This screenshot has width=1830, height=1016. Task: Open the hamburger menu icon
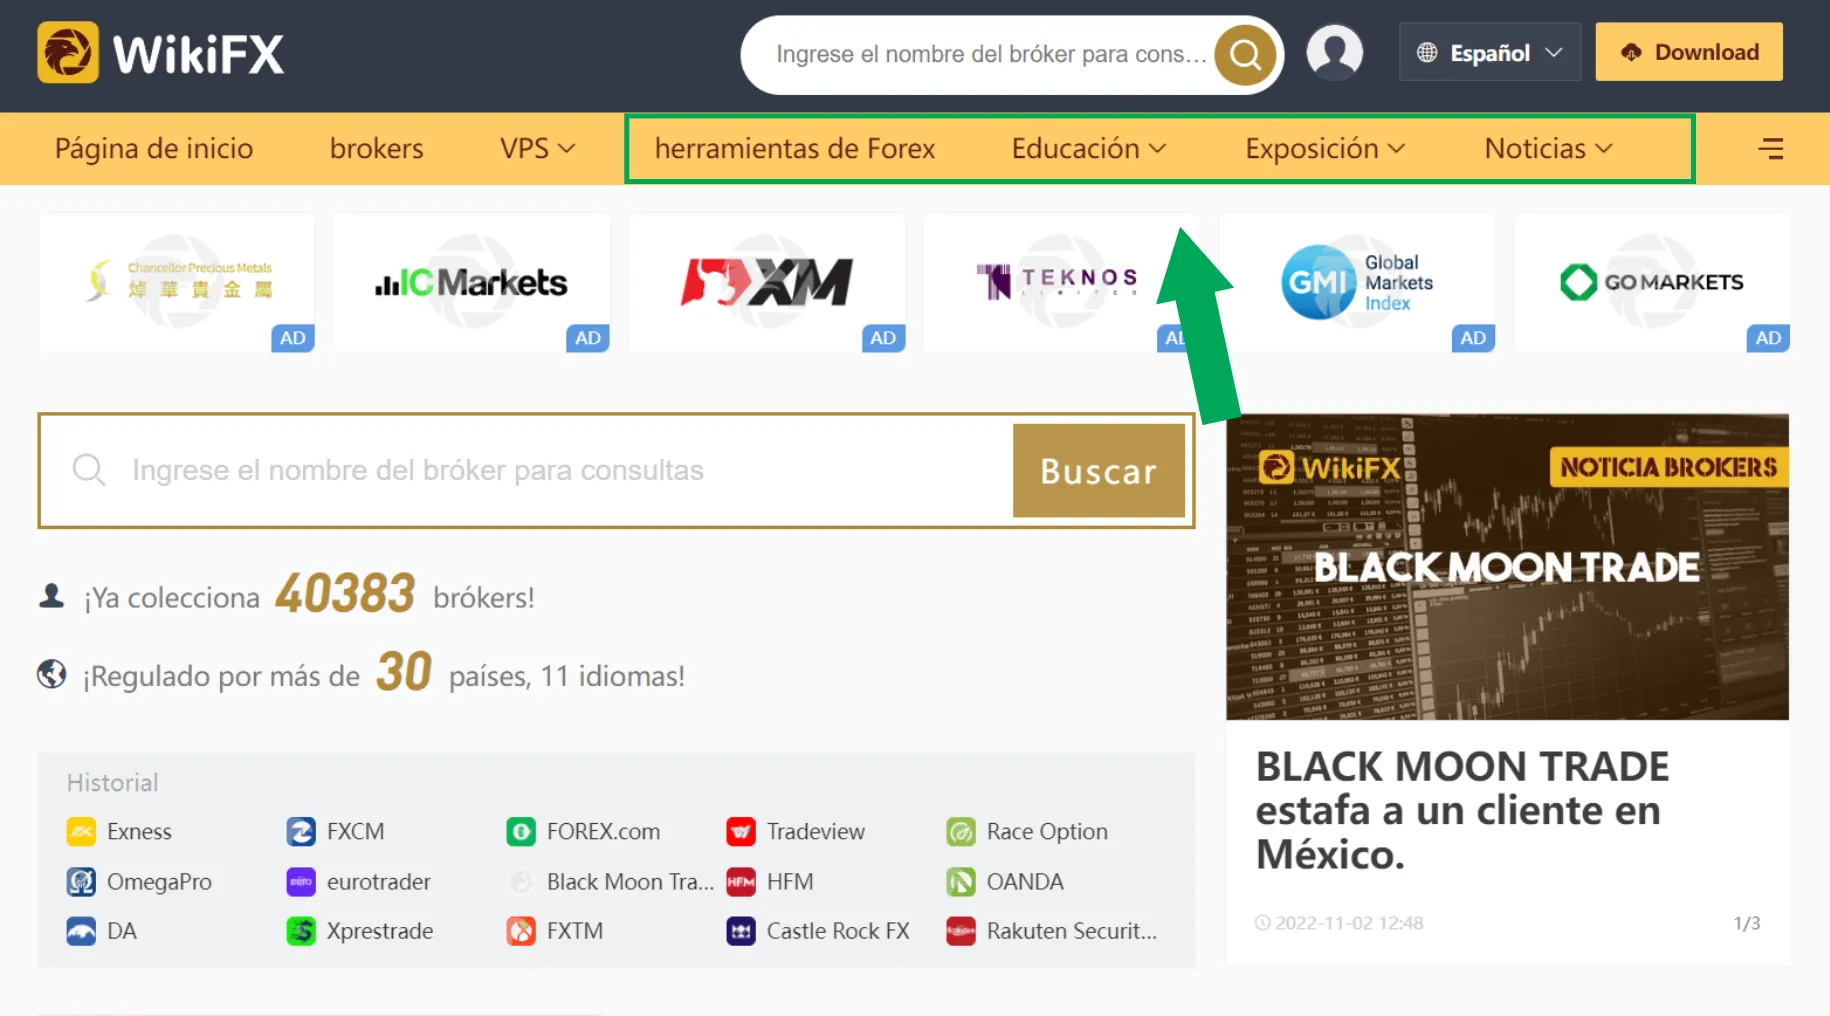(1770, 149)
